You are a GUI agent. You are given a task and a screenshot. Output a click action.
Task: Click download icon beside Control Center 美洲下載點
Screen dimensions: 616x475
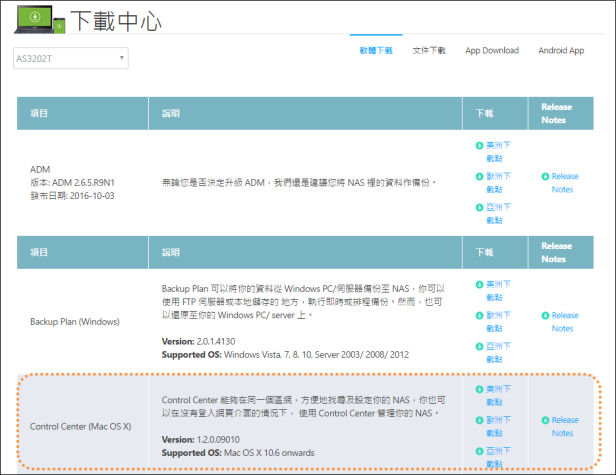480,389
